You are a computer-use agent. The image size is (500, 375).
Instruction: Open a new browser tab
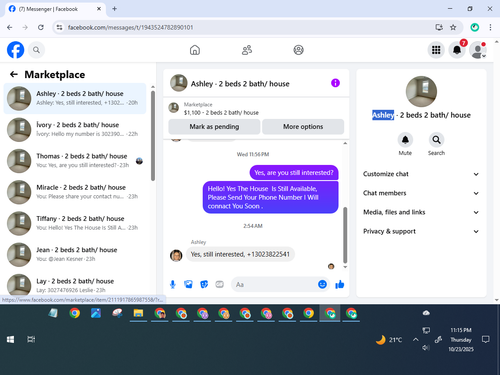114,9
